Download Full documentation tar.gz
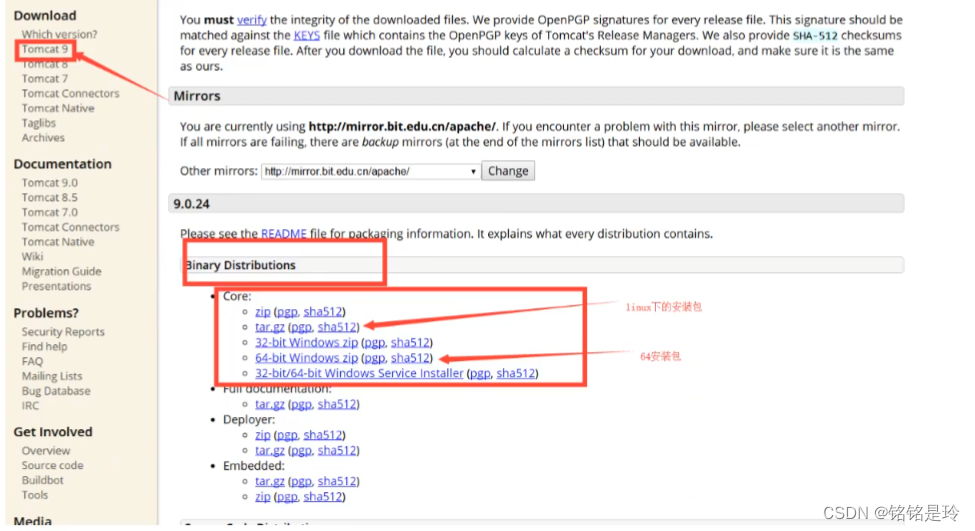Image resolution: width=975 pixels, height=531 pixels. click(270, 404)
